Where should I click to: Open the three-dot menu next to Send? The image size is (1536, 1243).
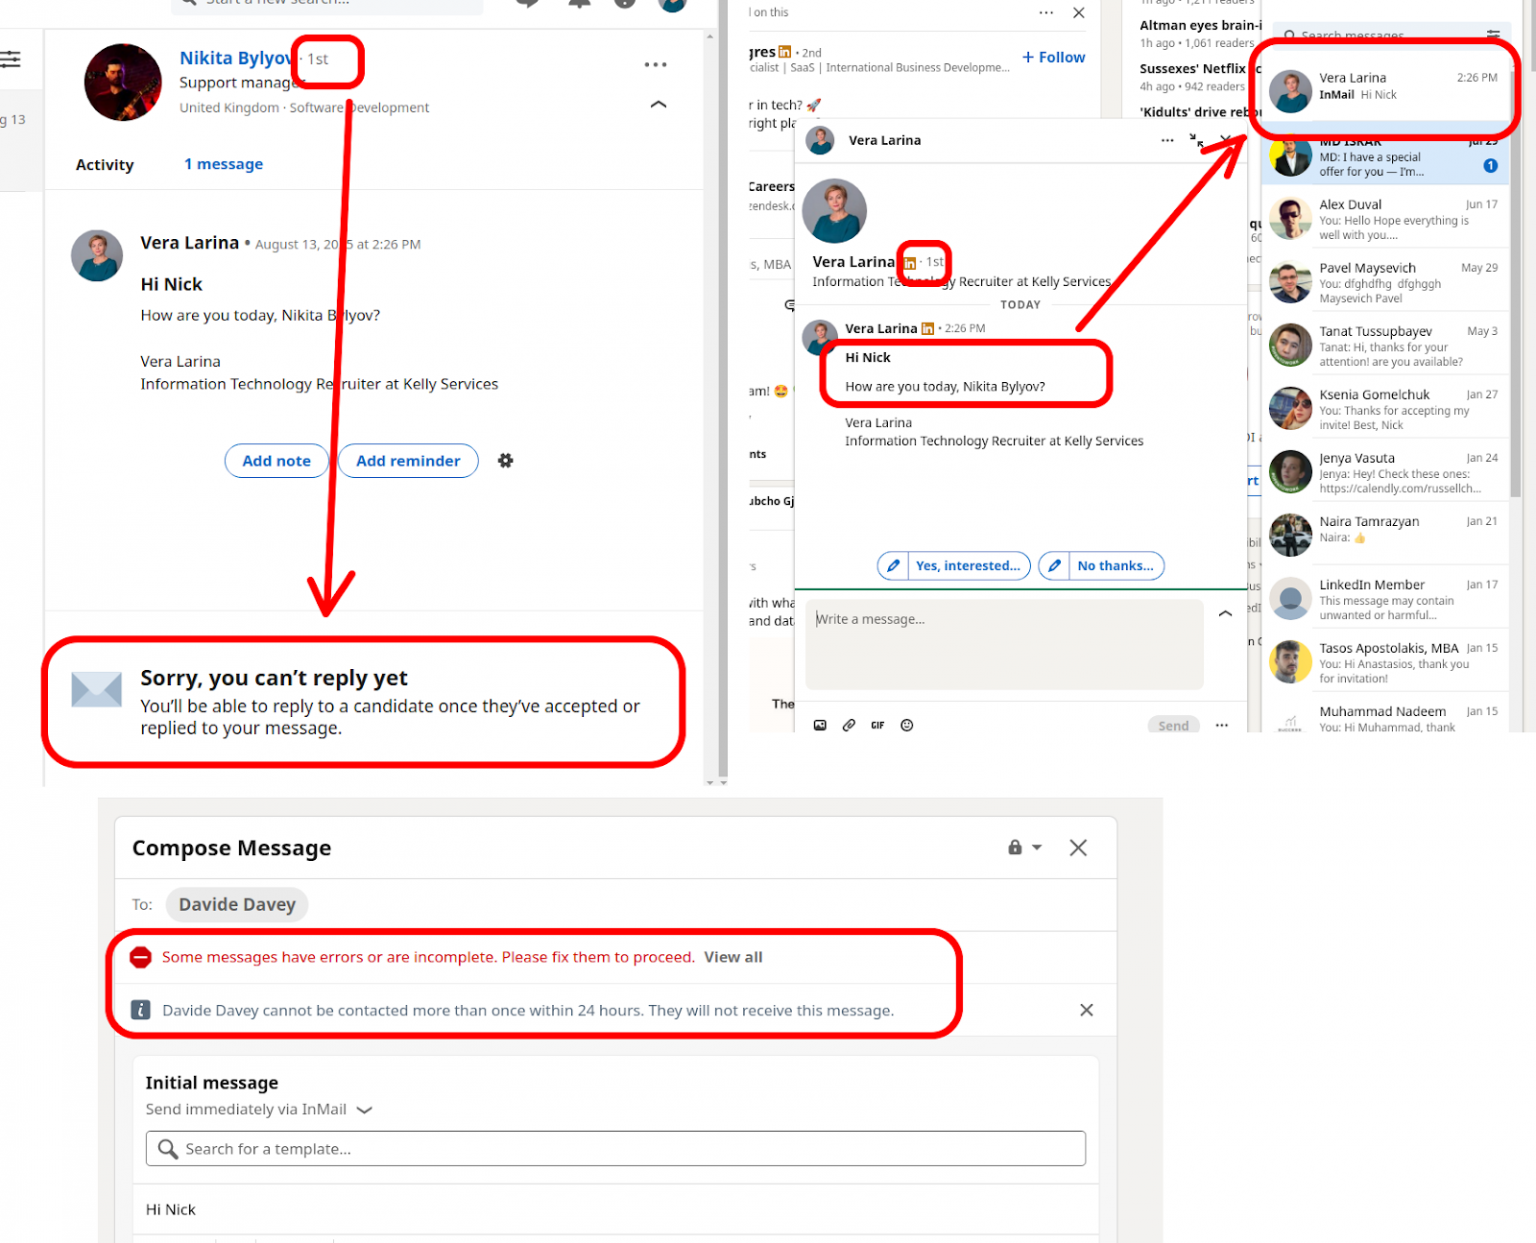pyautogui.click(x=1222, y=724)
